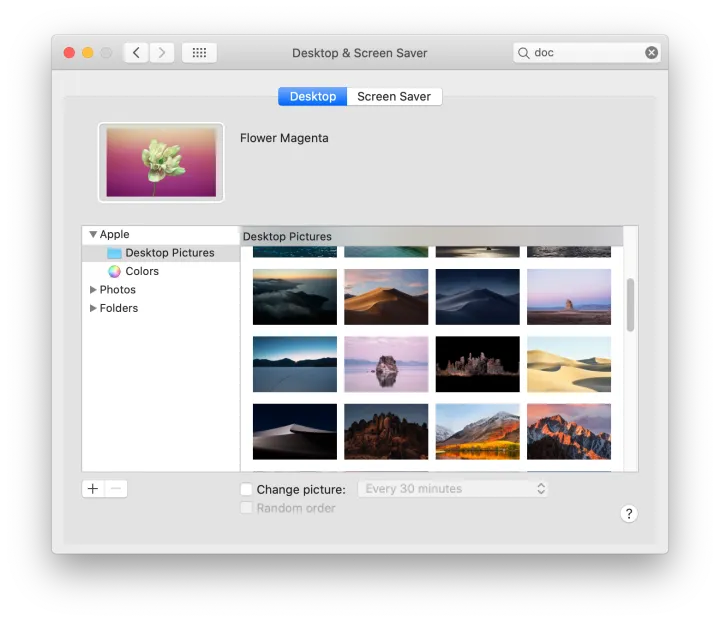Expand the Folders section

coord(93,308)
